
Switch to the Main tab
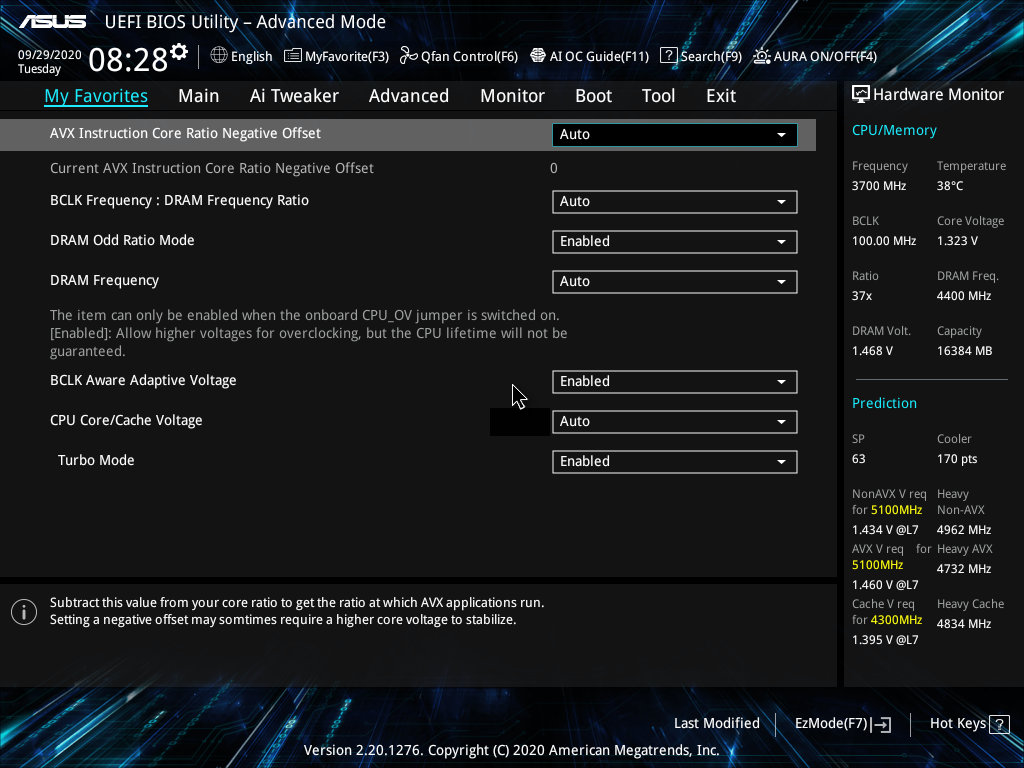coord(199,96)
